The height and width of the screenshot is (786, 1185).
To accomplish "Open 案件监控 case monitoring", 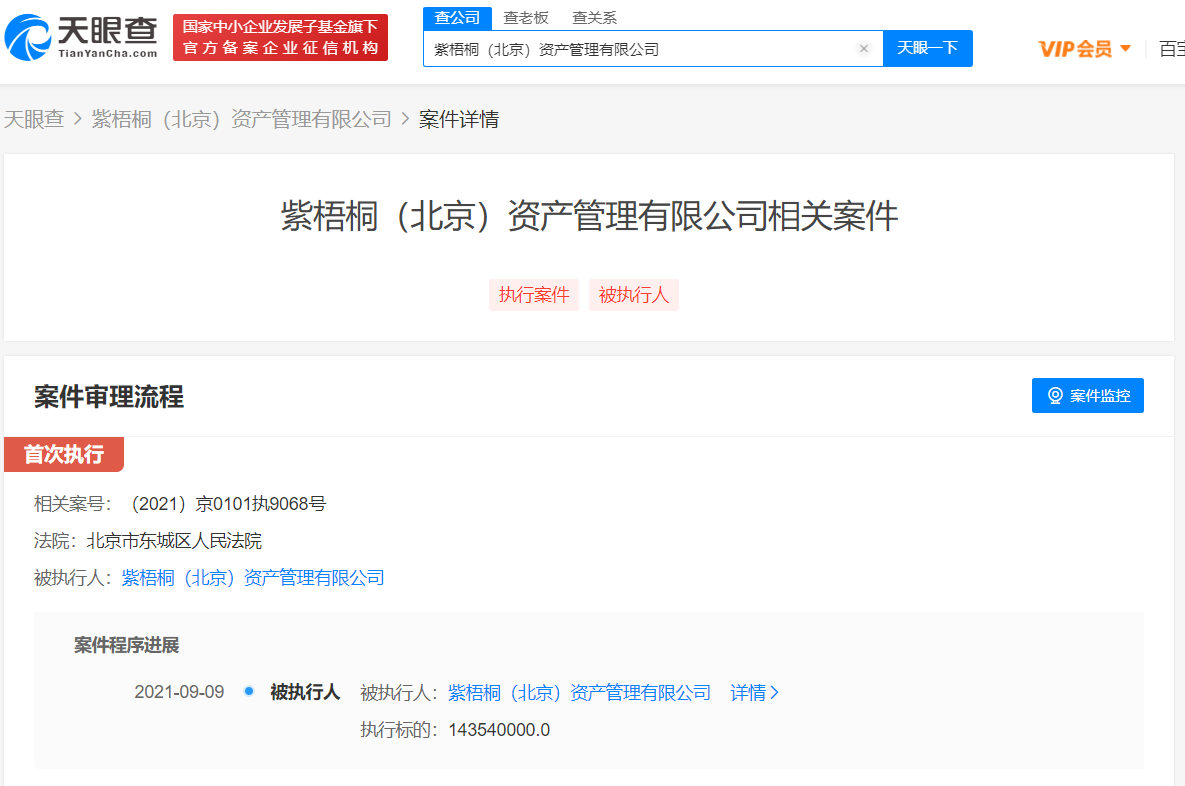I will [x=1087, y=396].
